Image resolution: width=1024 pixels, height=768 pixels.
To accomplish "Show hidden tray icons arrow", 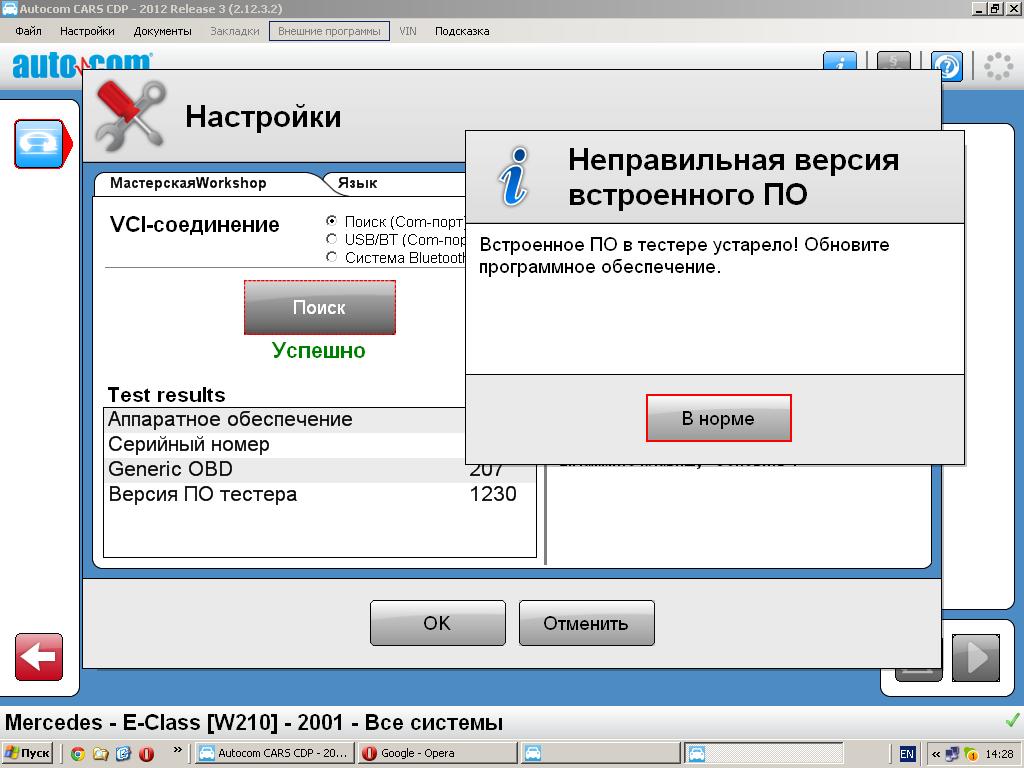I will [x=936, y=754].
